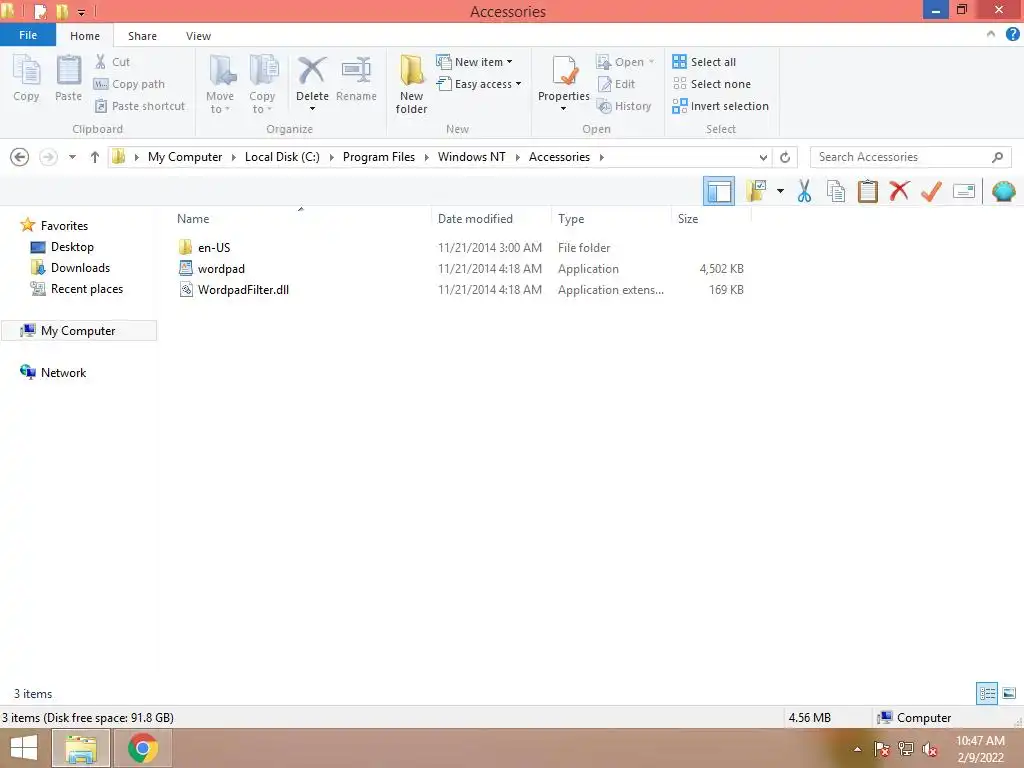The width and height of the screenshot is (1024, 768).
Task: Open the Delete button dropdown arrow
Action: (312, 108)
